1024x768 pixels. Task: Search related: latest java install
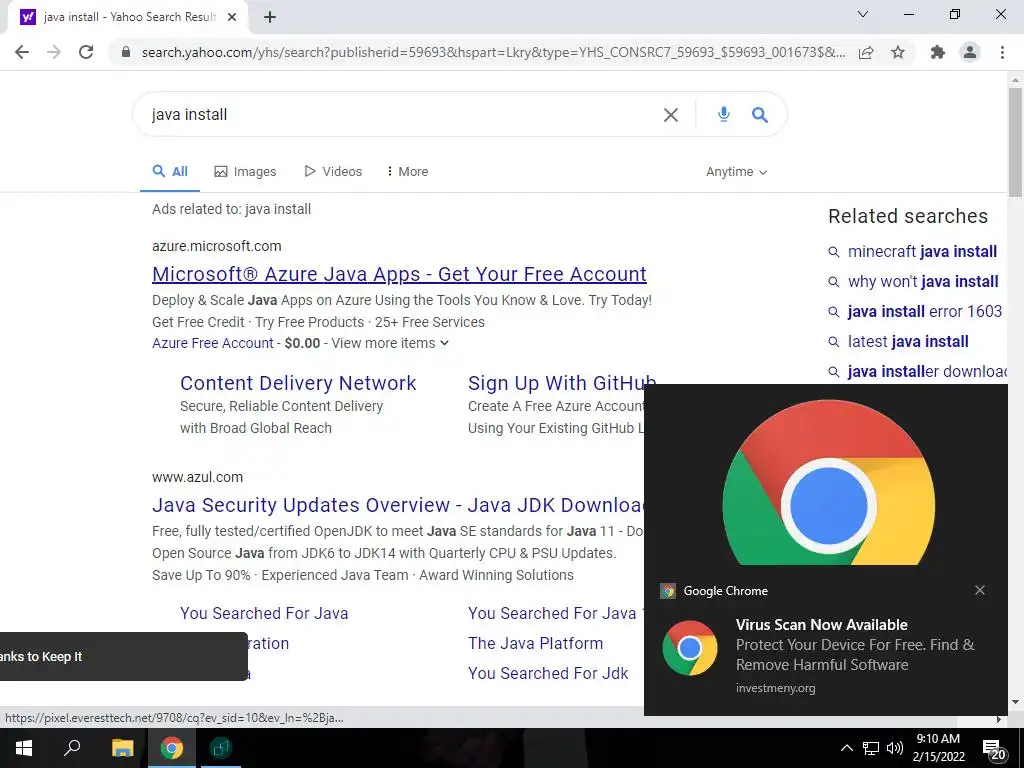point(908,342)
